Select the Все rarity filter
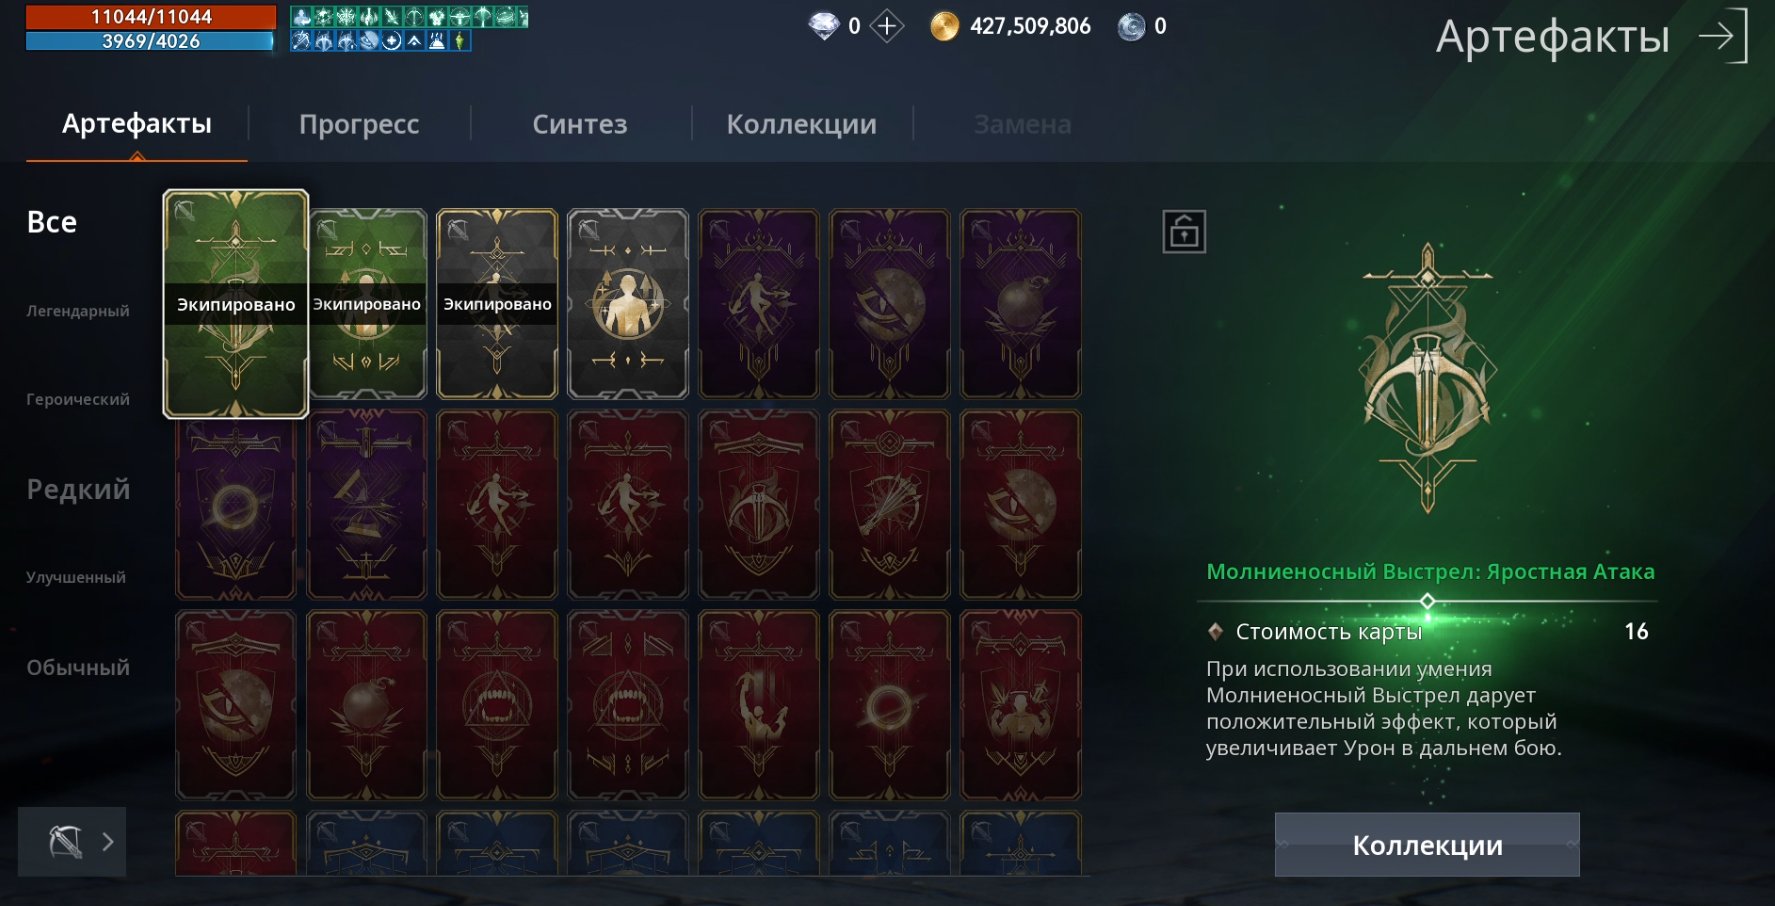The height and width of the screenshot is (906, 1775). click(x=52, y=222)
